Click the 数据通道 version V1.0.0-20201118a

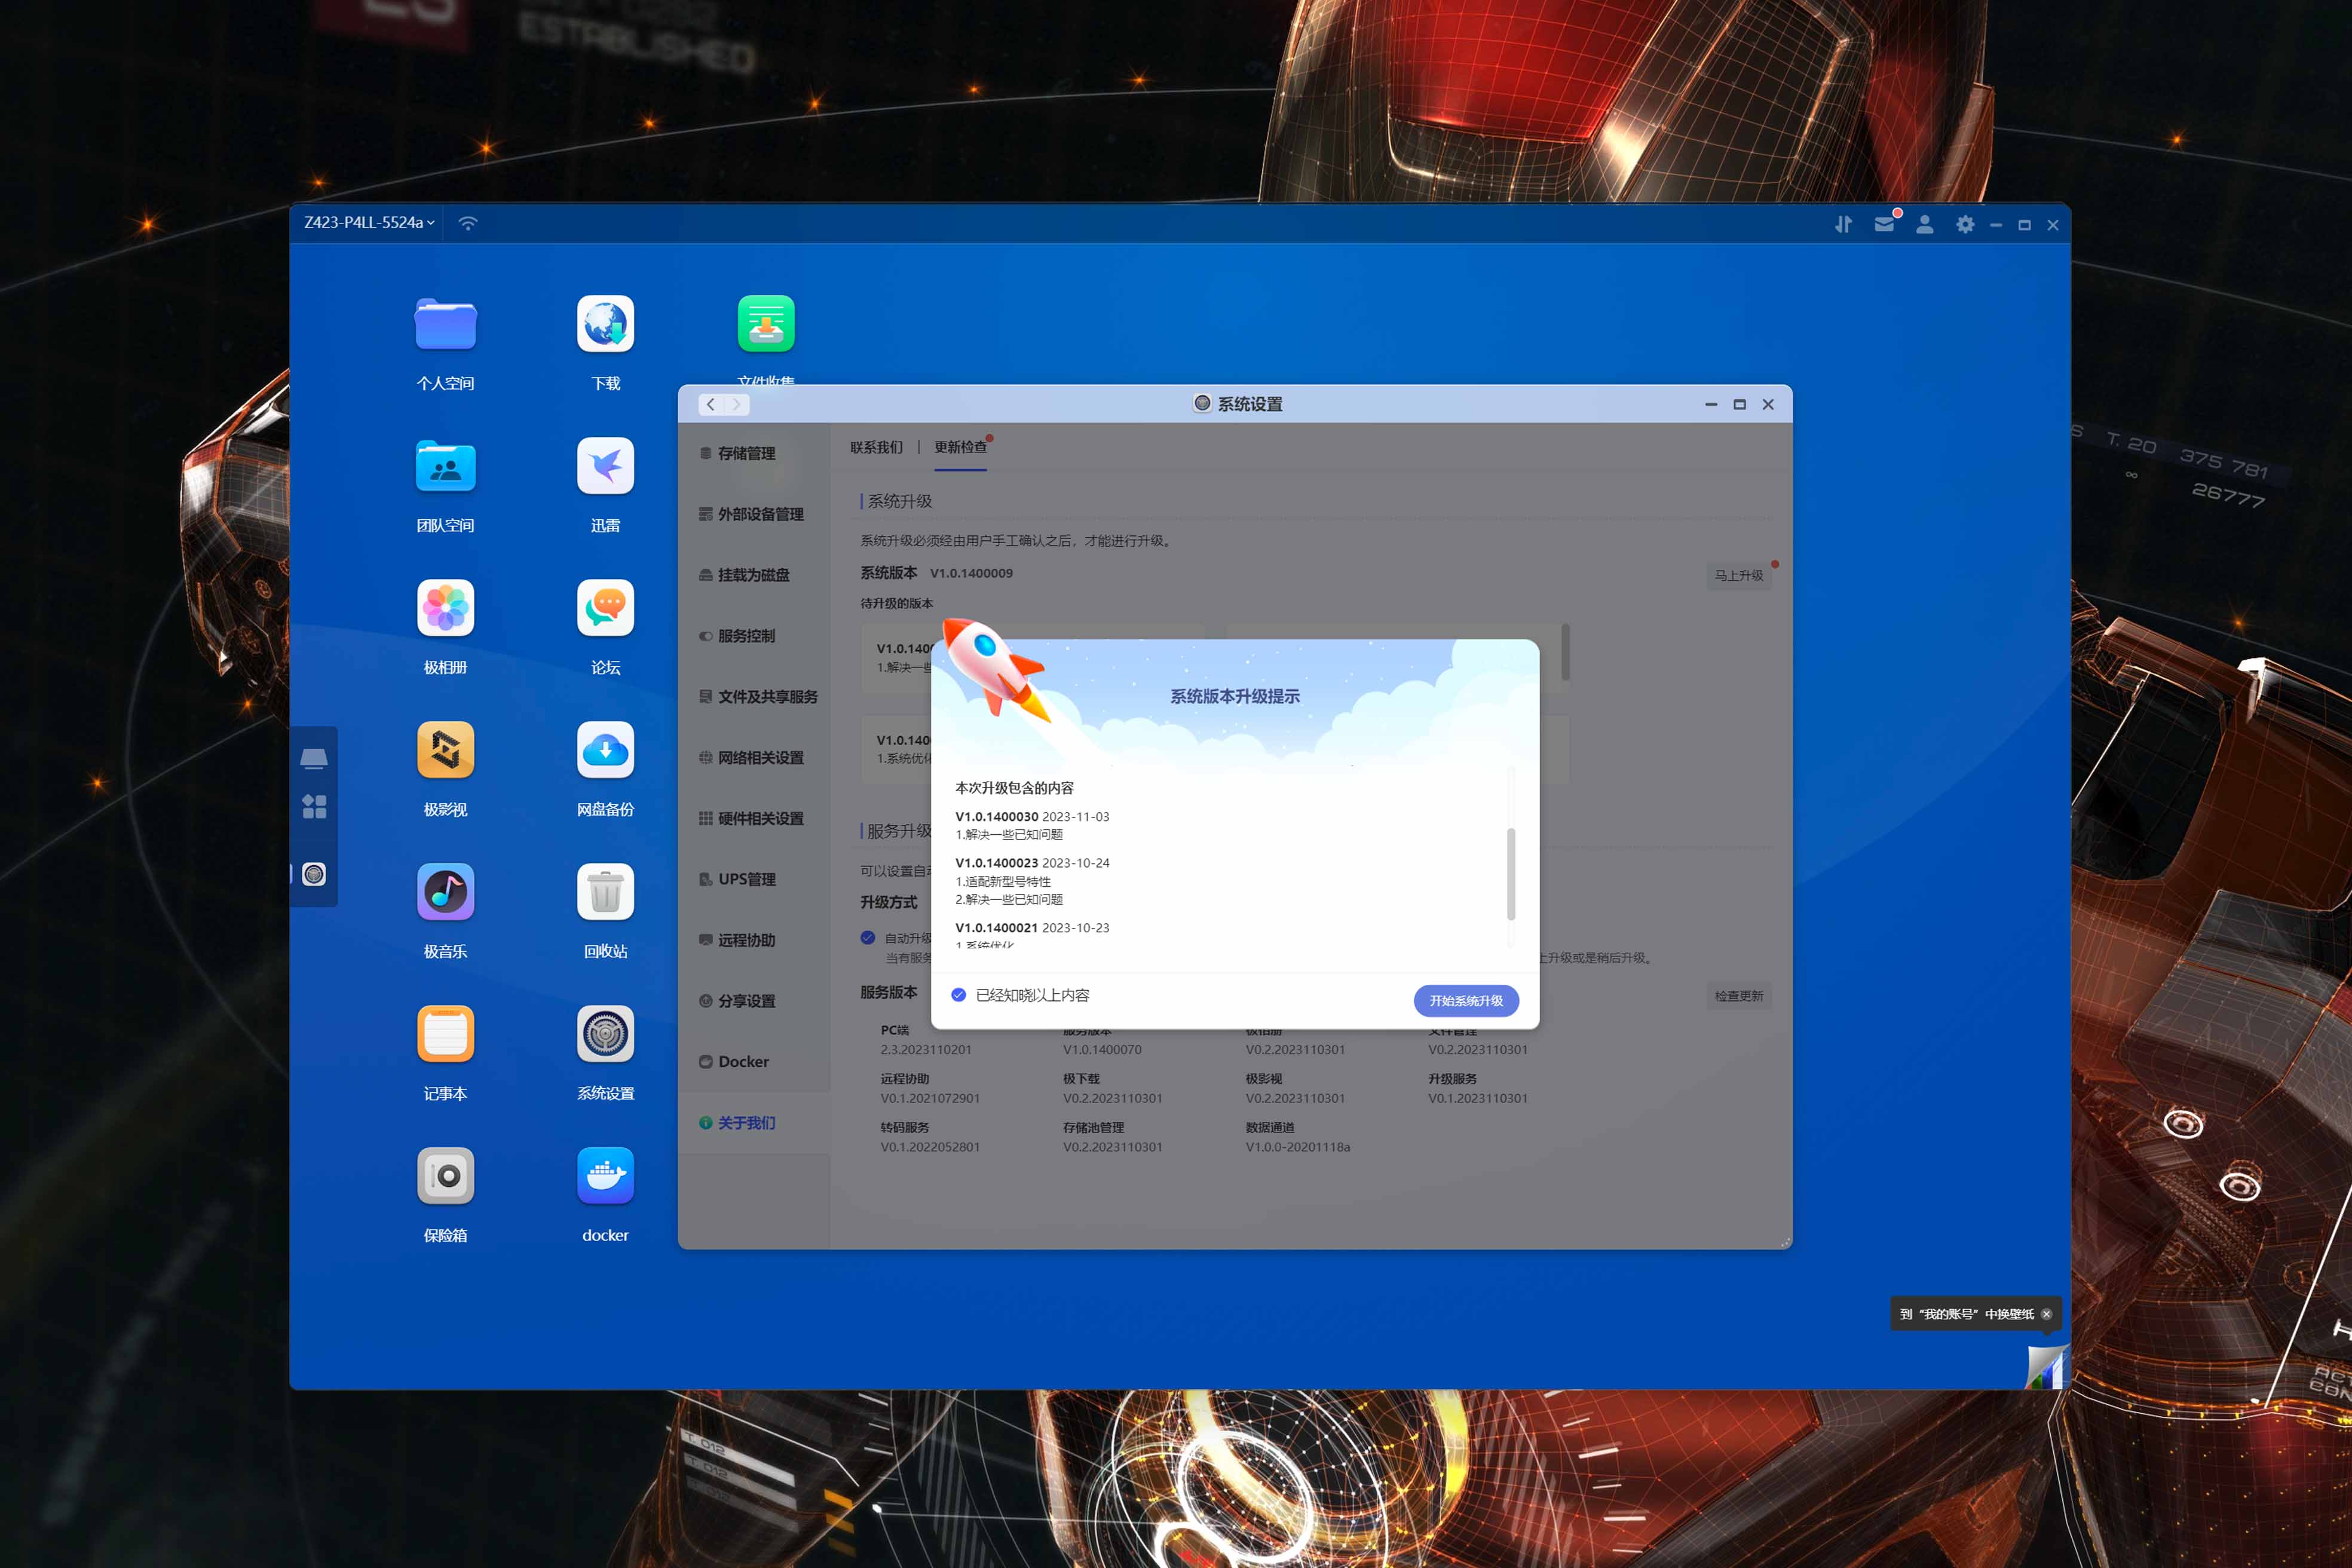pos(1298,1147)
